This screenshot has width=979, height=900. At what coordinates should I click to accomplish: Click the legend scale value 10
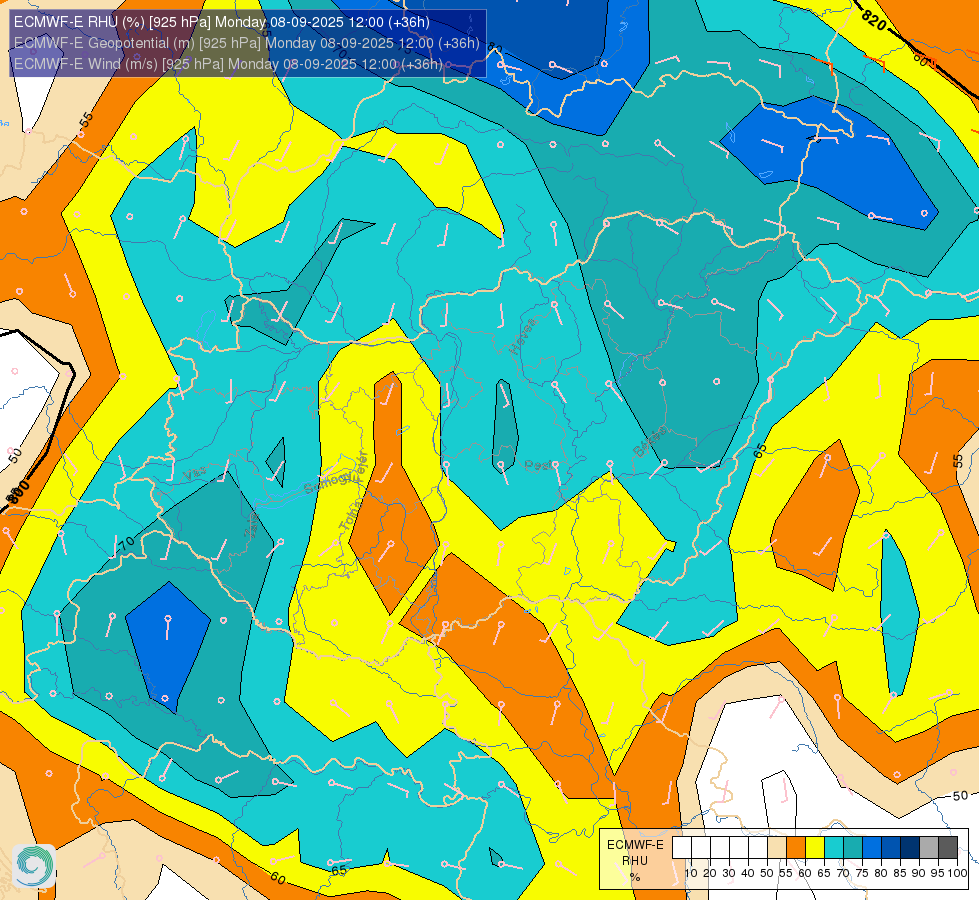pos(691,873)
